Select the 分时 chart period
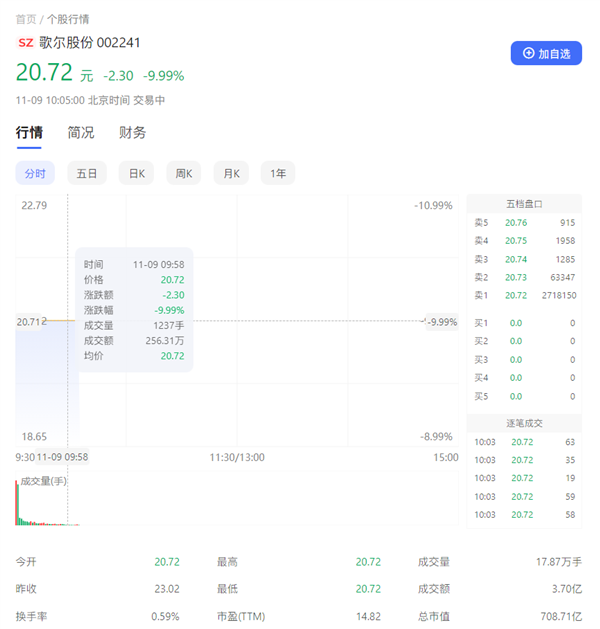This screenshot has height=629, width=600. [35, 173]
